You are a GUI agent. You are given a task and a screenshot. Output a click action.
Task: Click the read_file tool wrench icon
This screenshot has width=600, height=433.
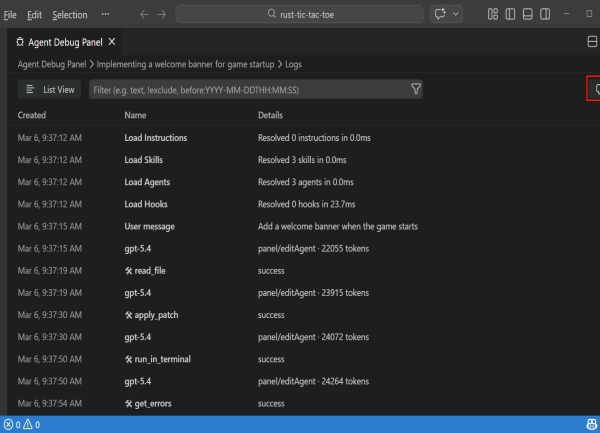click(129, 271)
